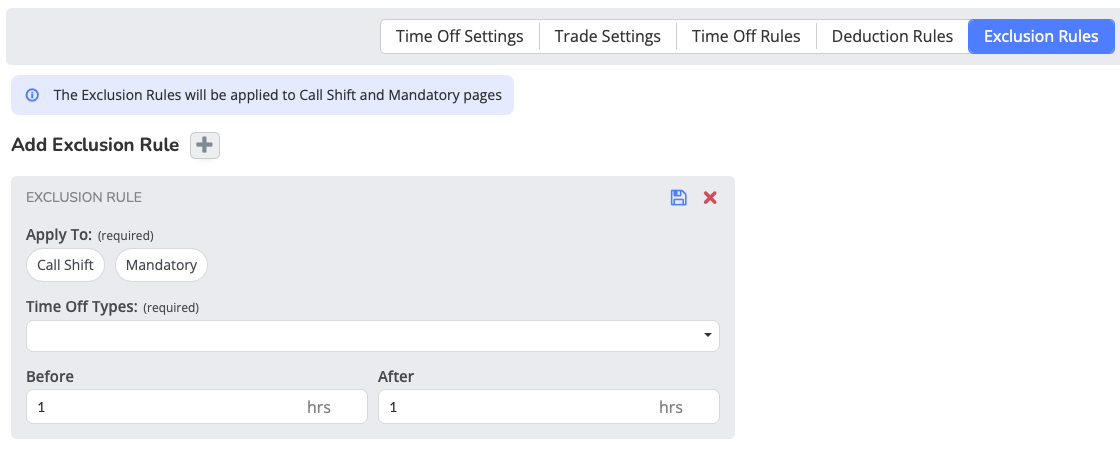Focus the After hours input field
The width and height of the screenshot is (1120, 453).
point(549,407)
